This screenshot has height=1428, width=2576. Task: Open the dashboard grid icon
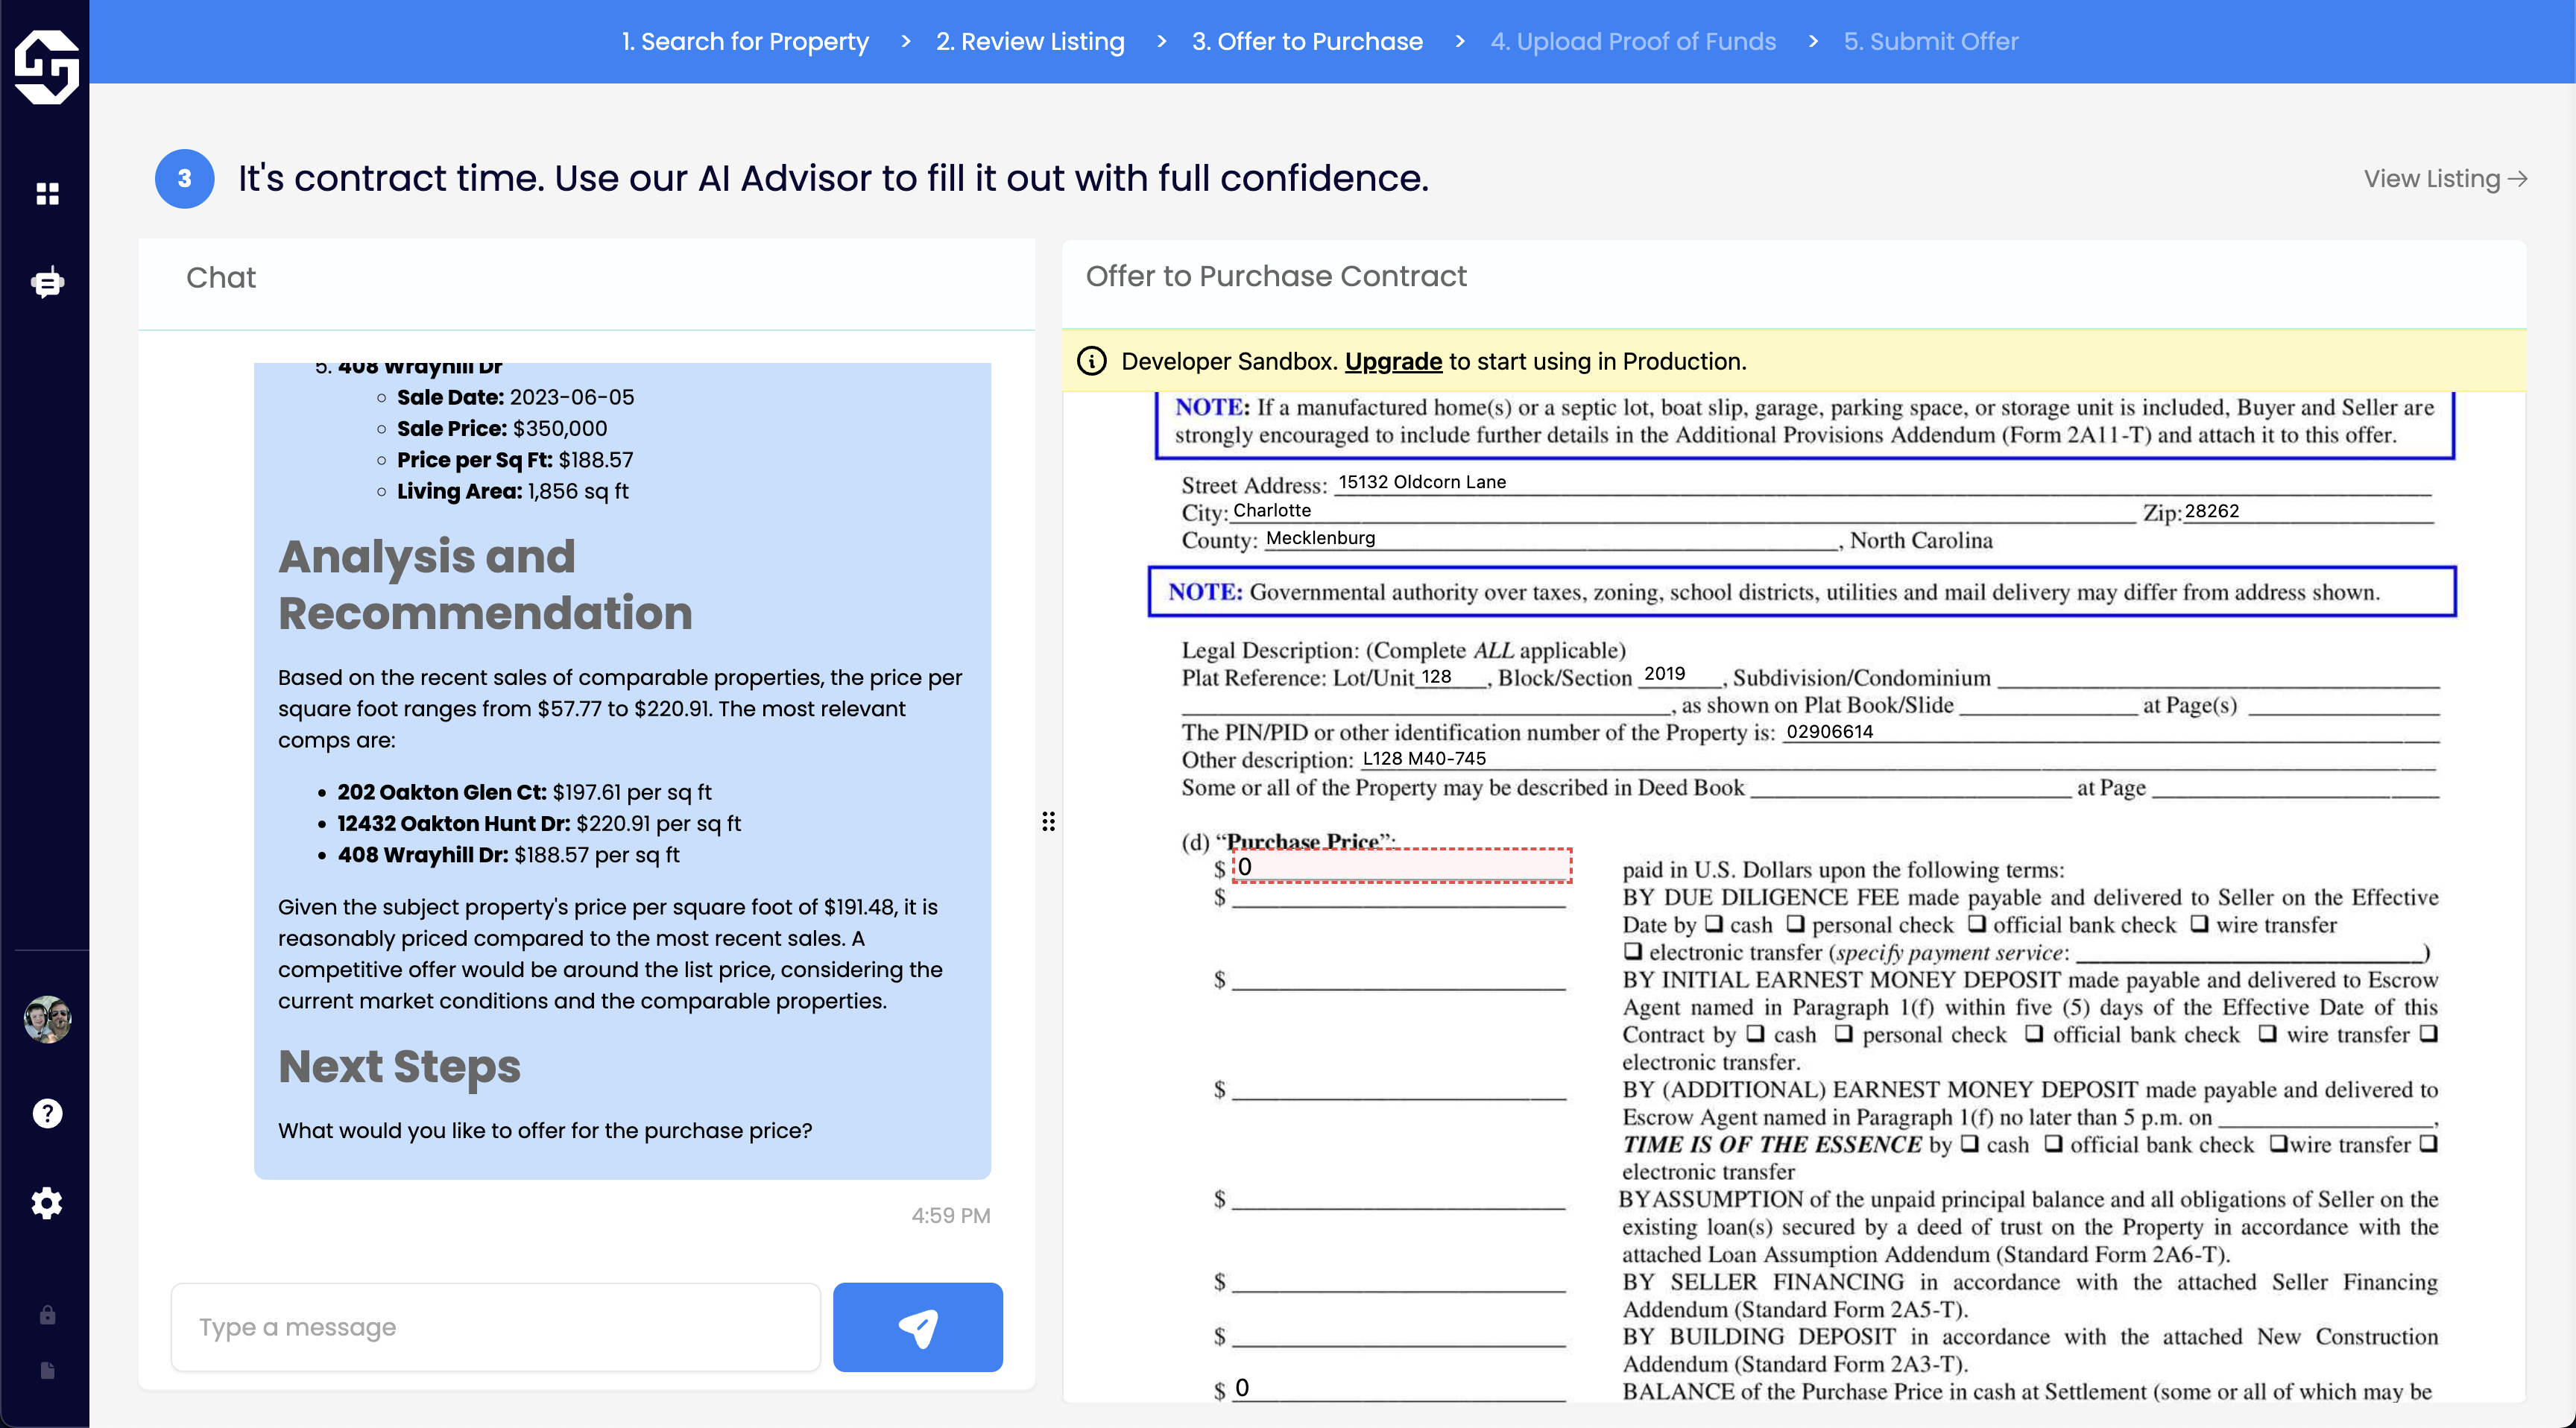click(x=47, y=193)
